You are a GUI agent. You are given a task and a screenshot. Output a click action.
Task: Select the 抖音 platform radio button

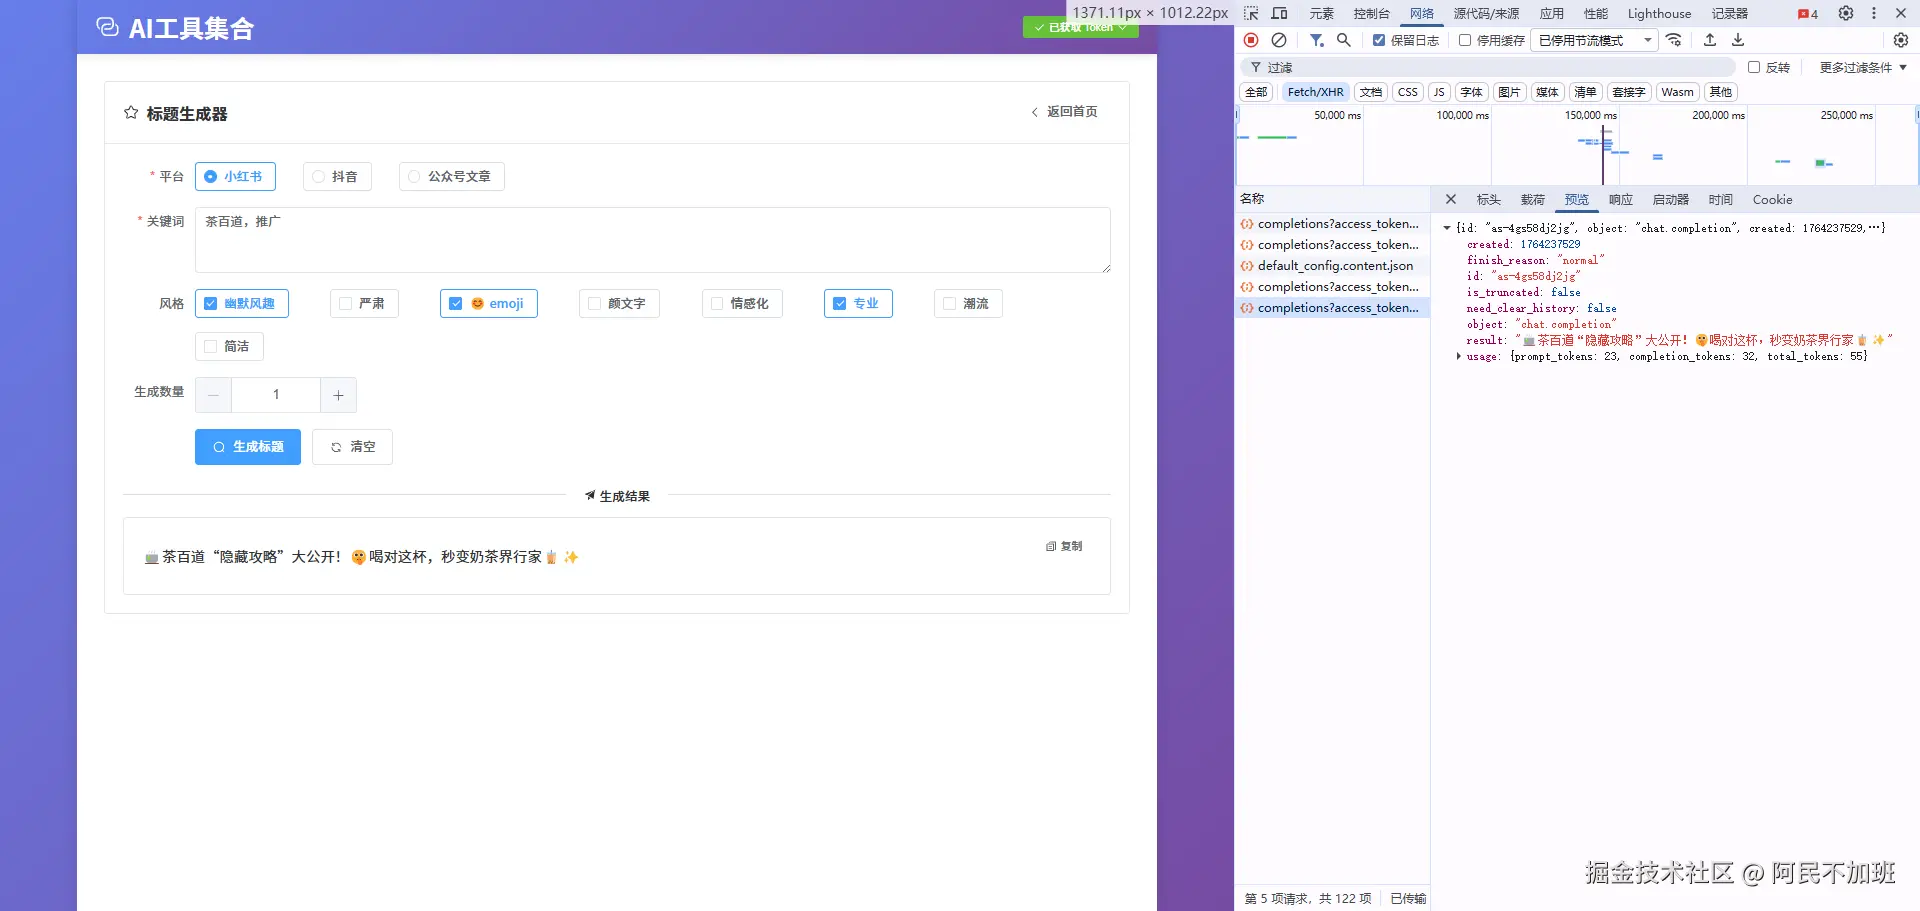[319, 177]
